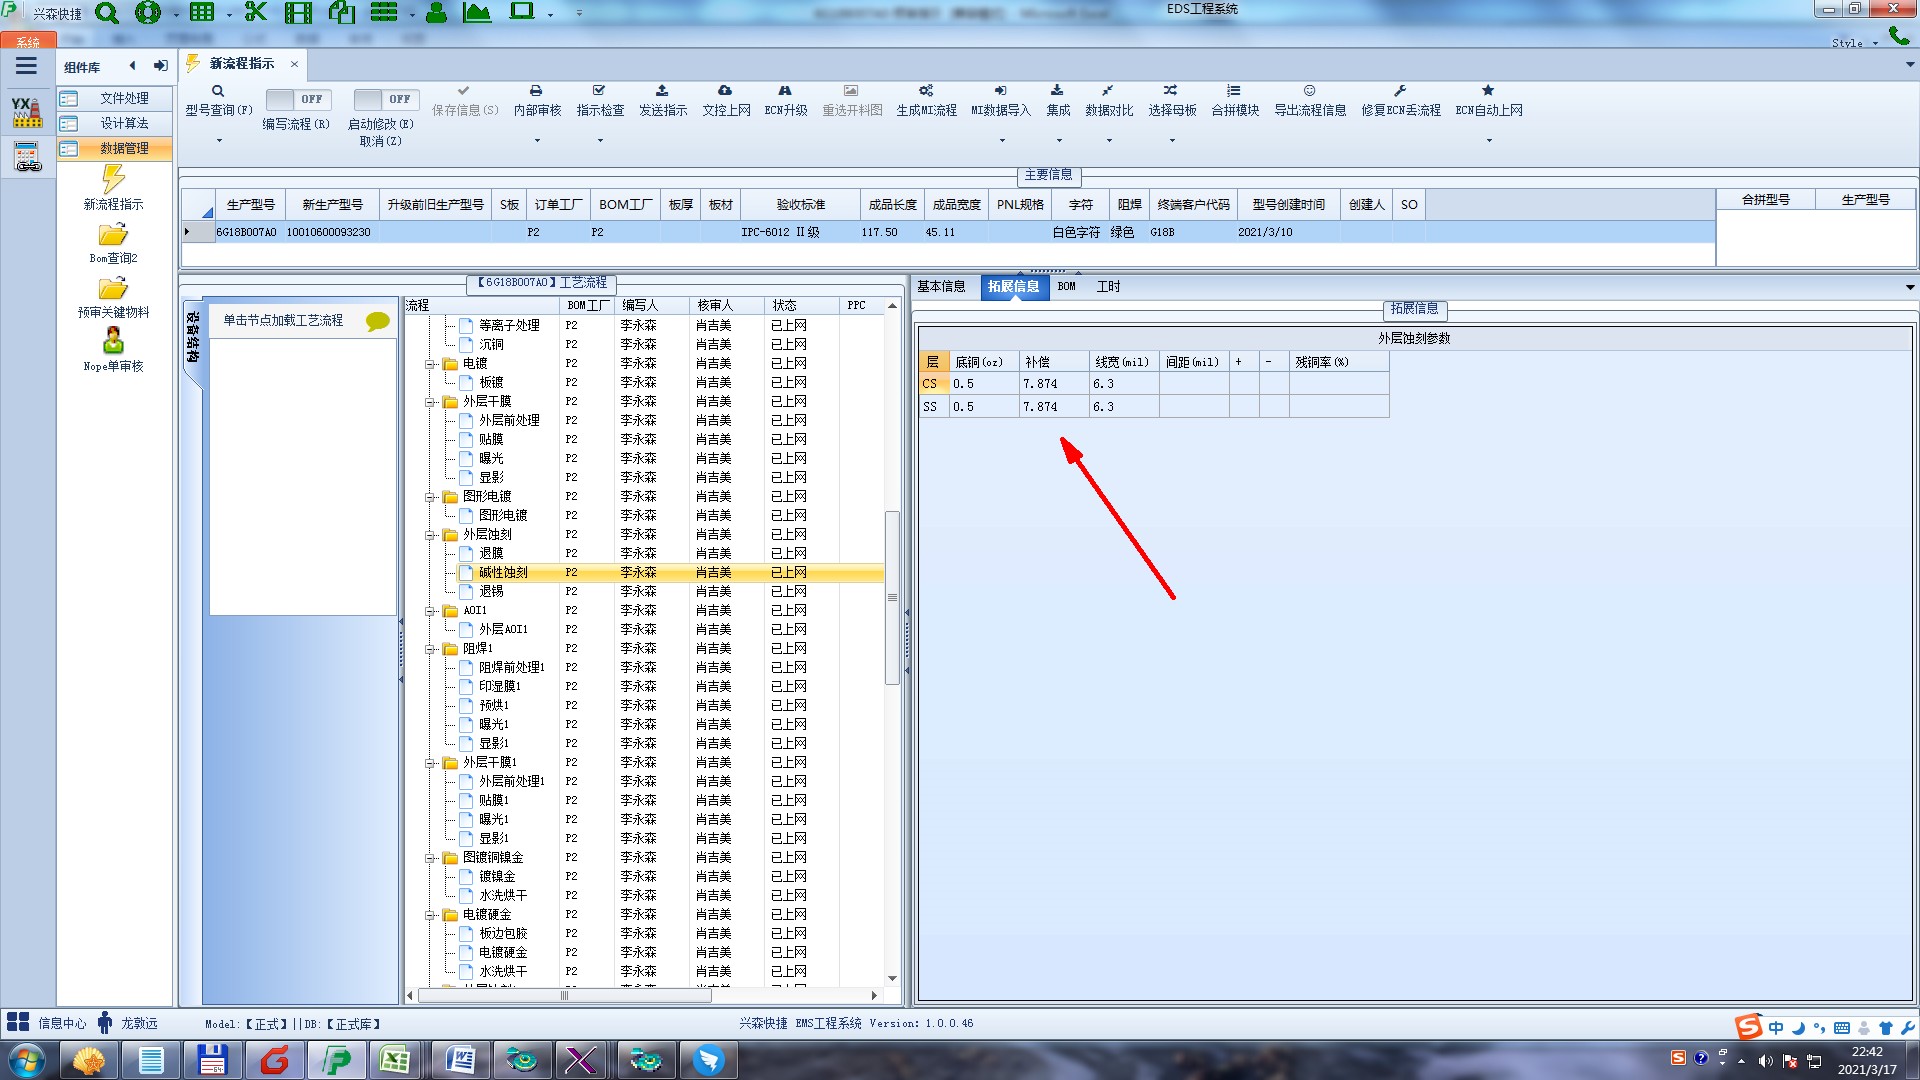Open Bom查询2 folder icon

(x=113, y=235)
